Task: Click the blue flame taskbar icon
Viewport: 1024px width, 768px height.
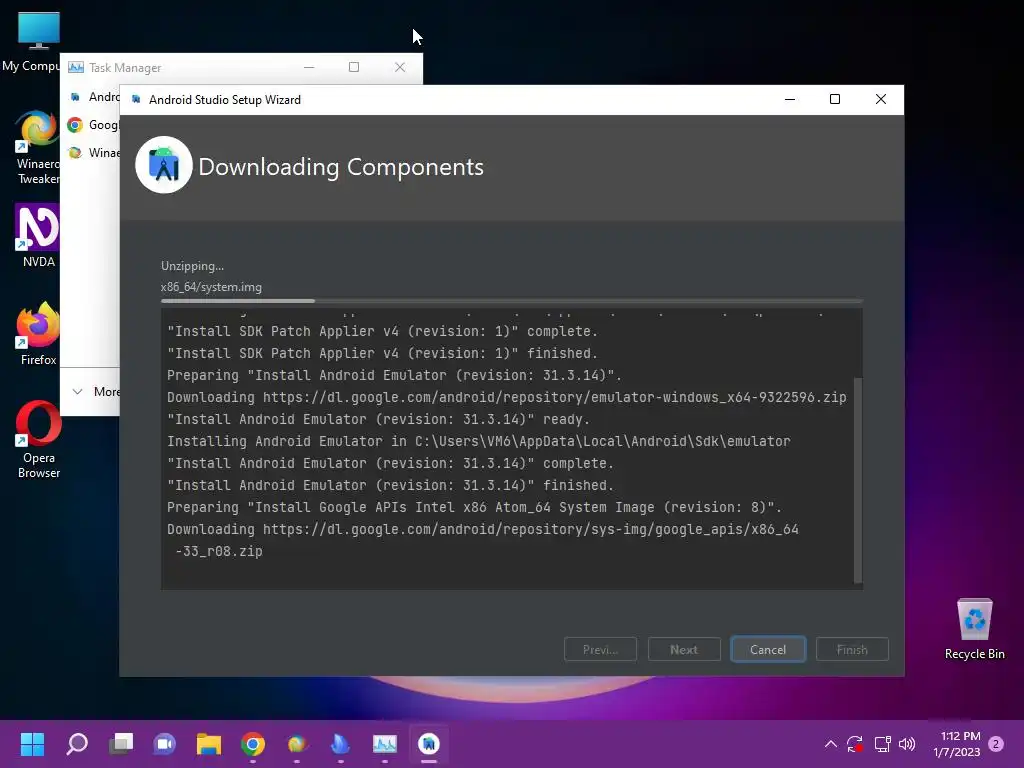Action: (x=340, y=744)
